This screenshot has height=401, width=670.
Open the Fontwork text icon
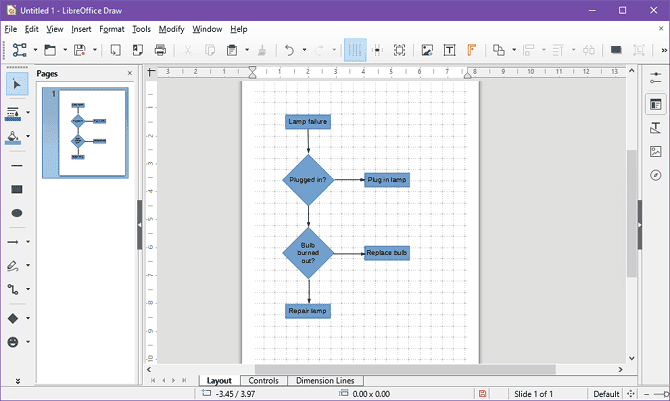coord(471,50)
